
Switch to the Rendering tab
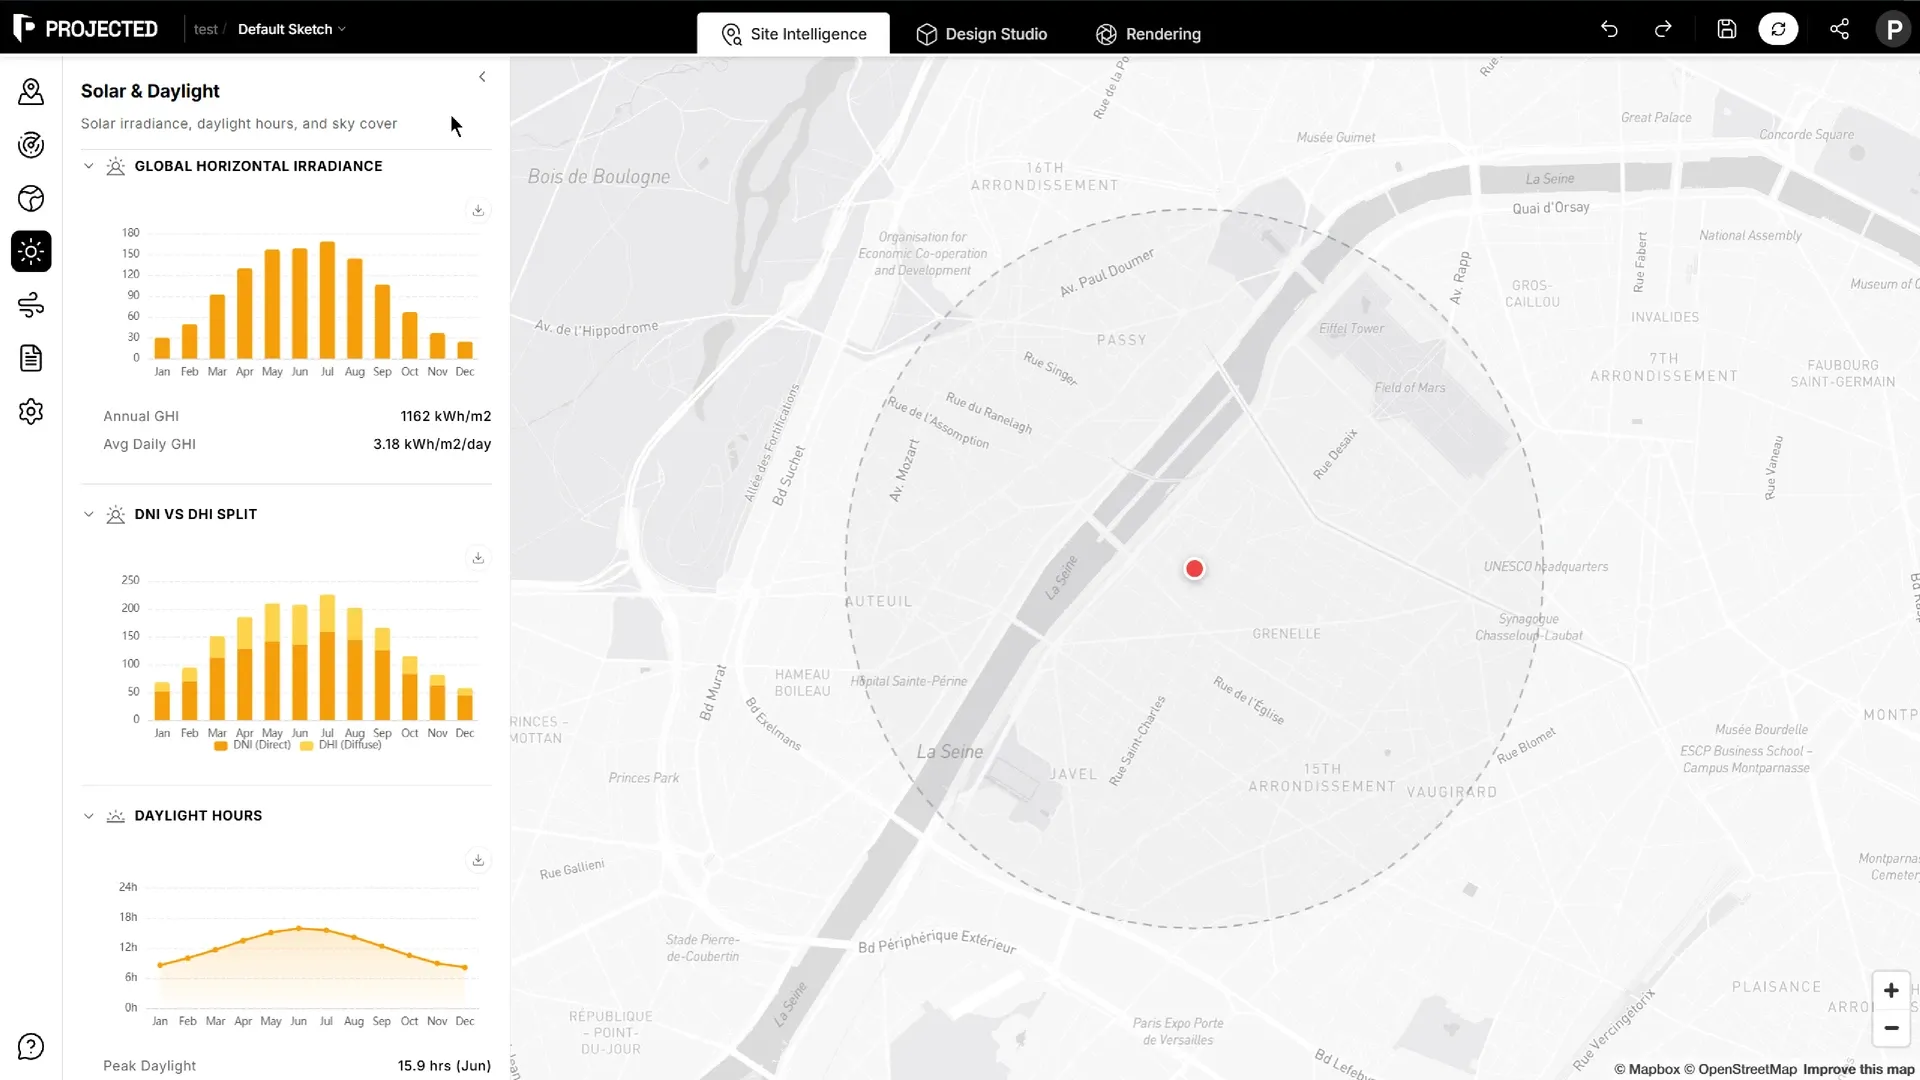click(x=1149, y=34)
